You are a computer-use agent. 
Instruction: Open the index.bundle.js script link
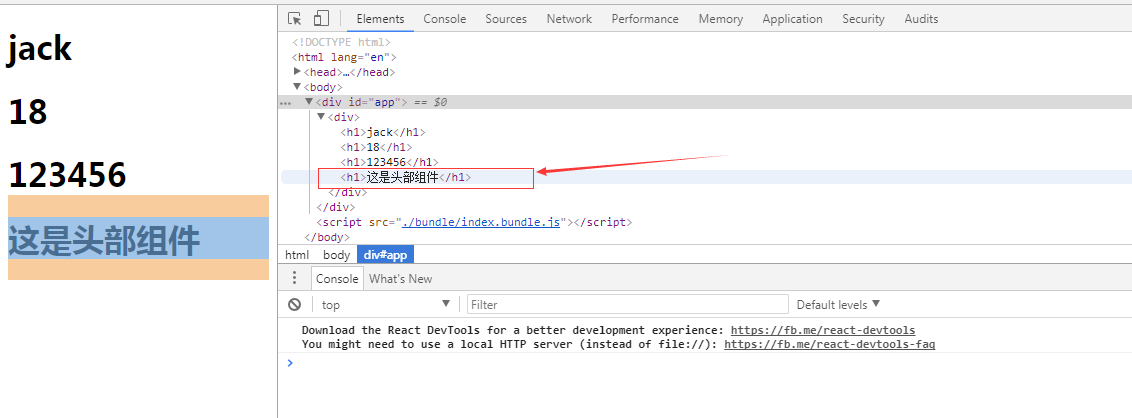click(x=481, y=222)
